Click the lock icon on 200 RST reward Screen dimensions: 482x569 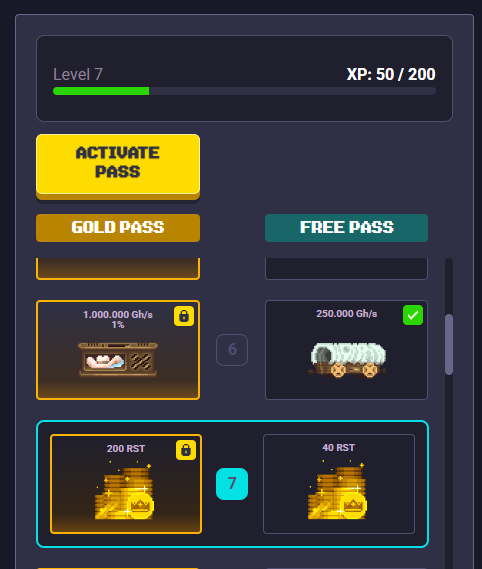[186, 450]
